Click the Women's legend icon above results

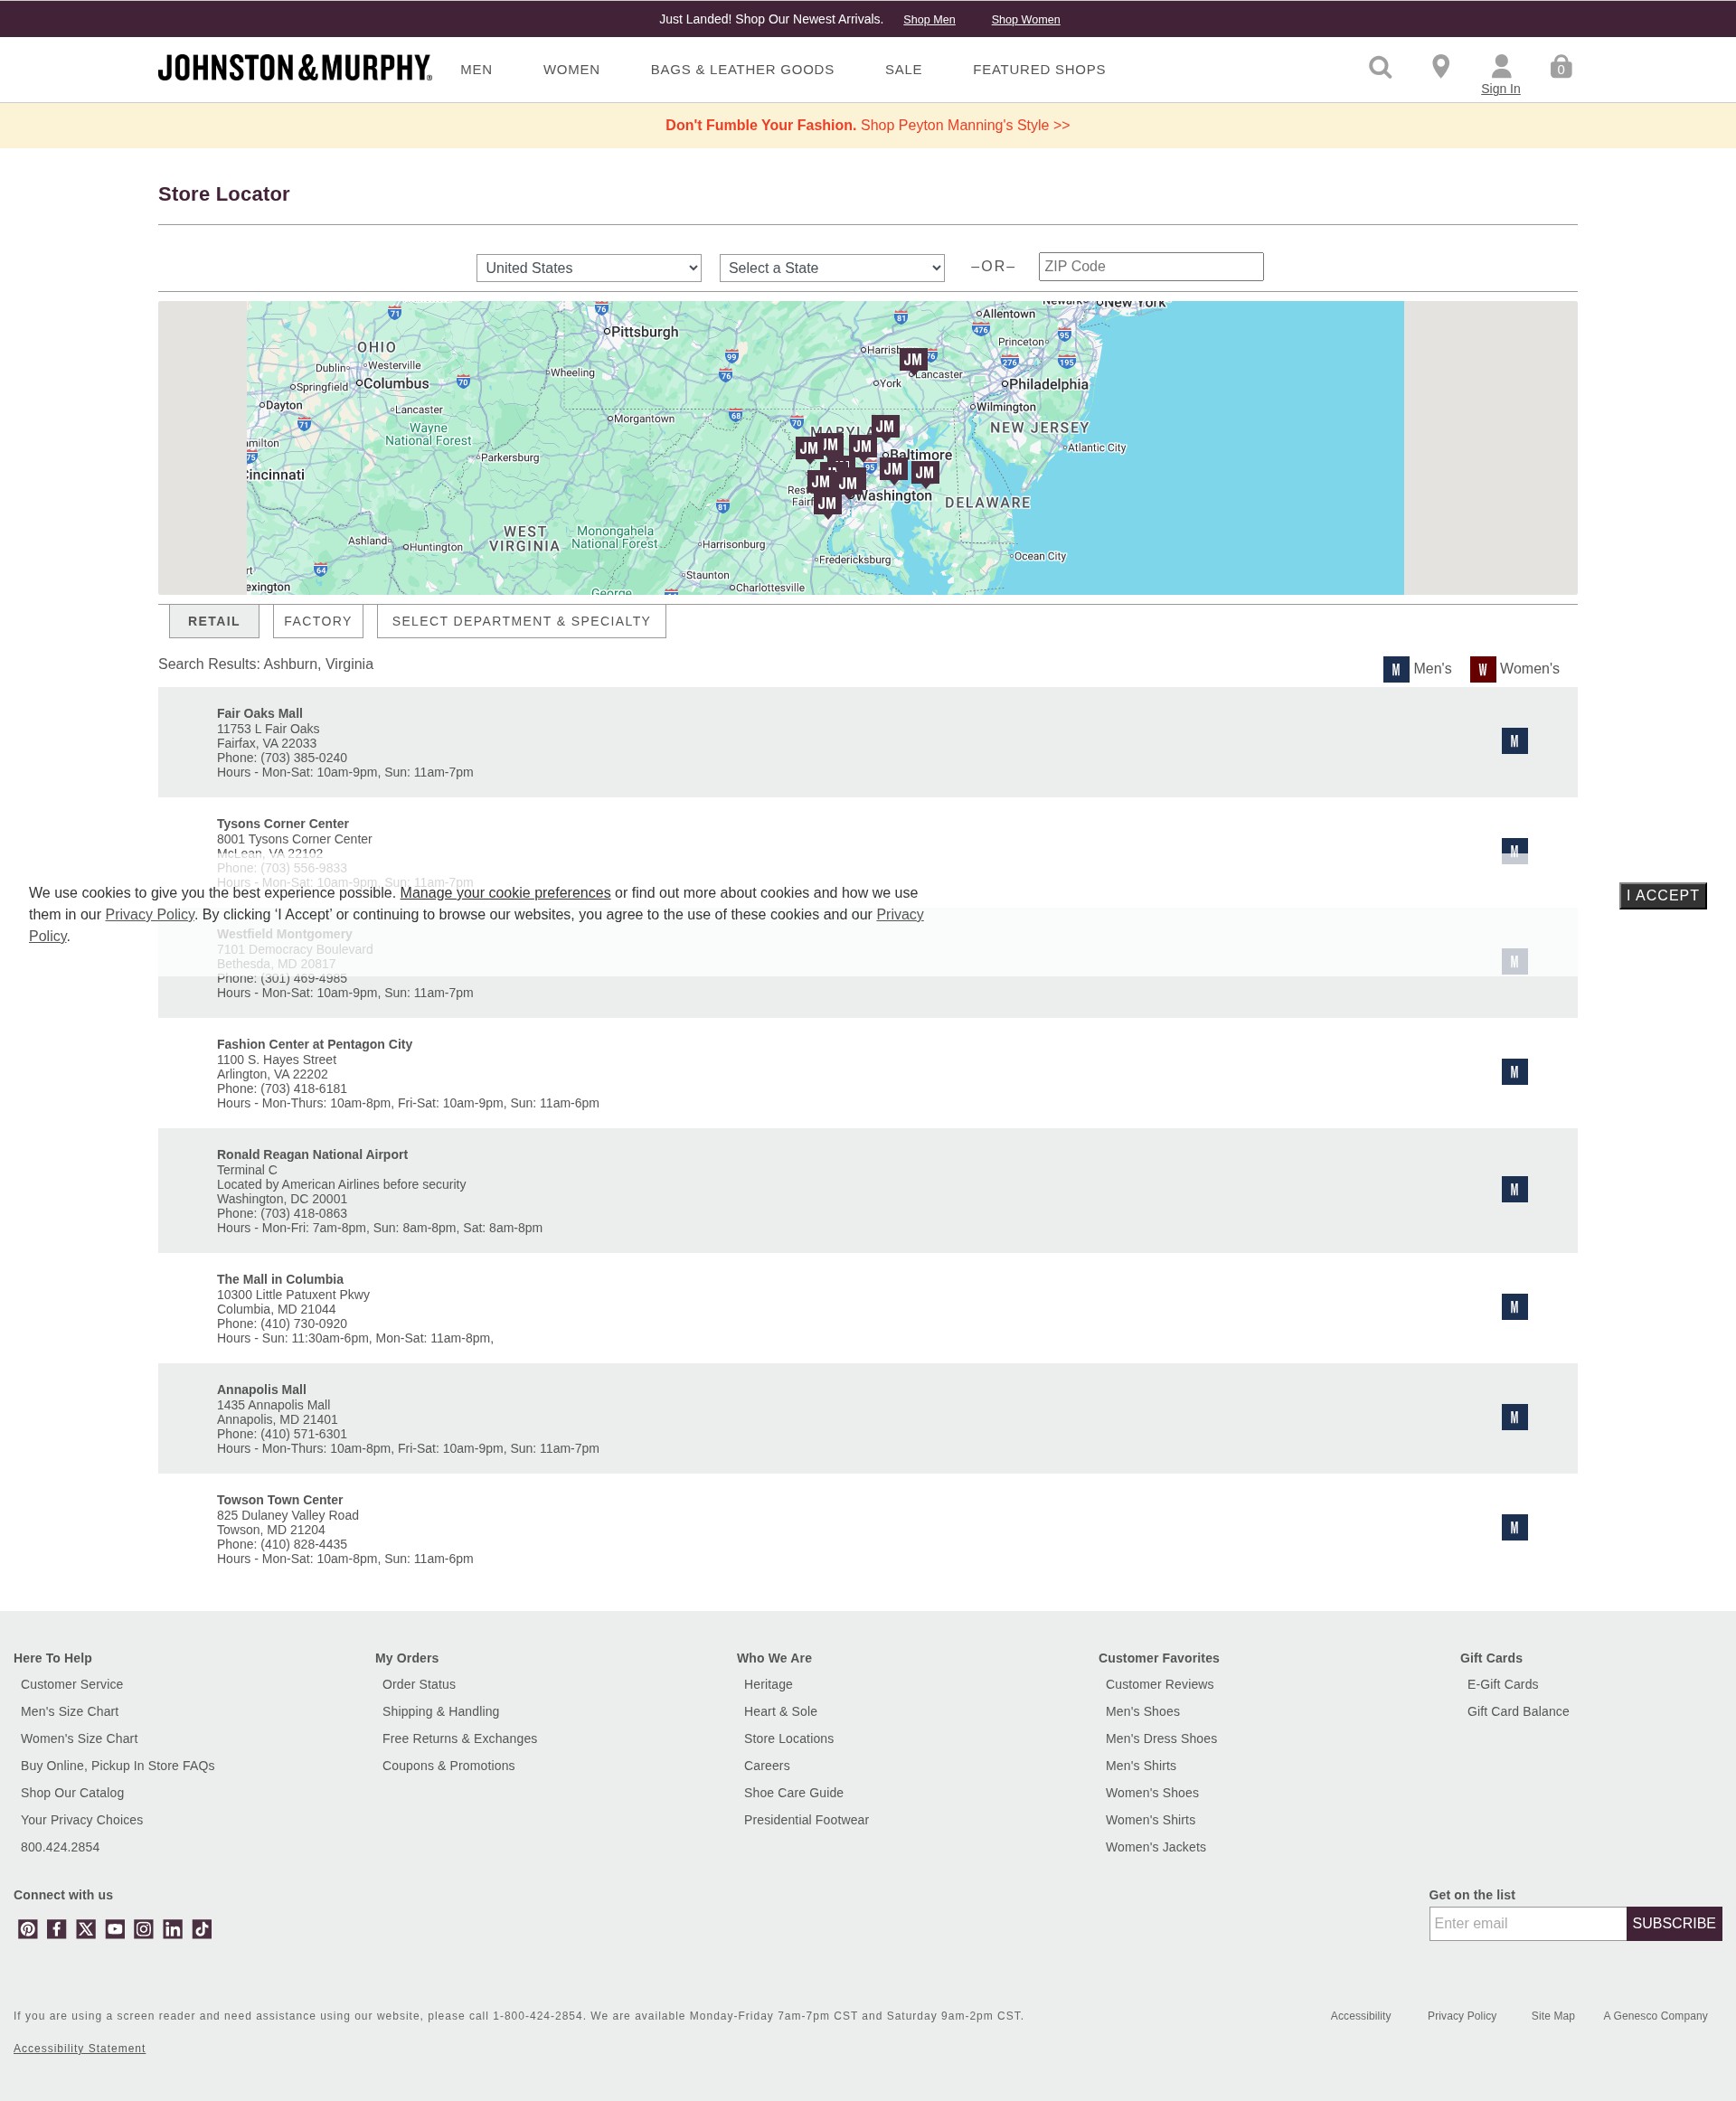(1482, 669)
